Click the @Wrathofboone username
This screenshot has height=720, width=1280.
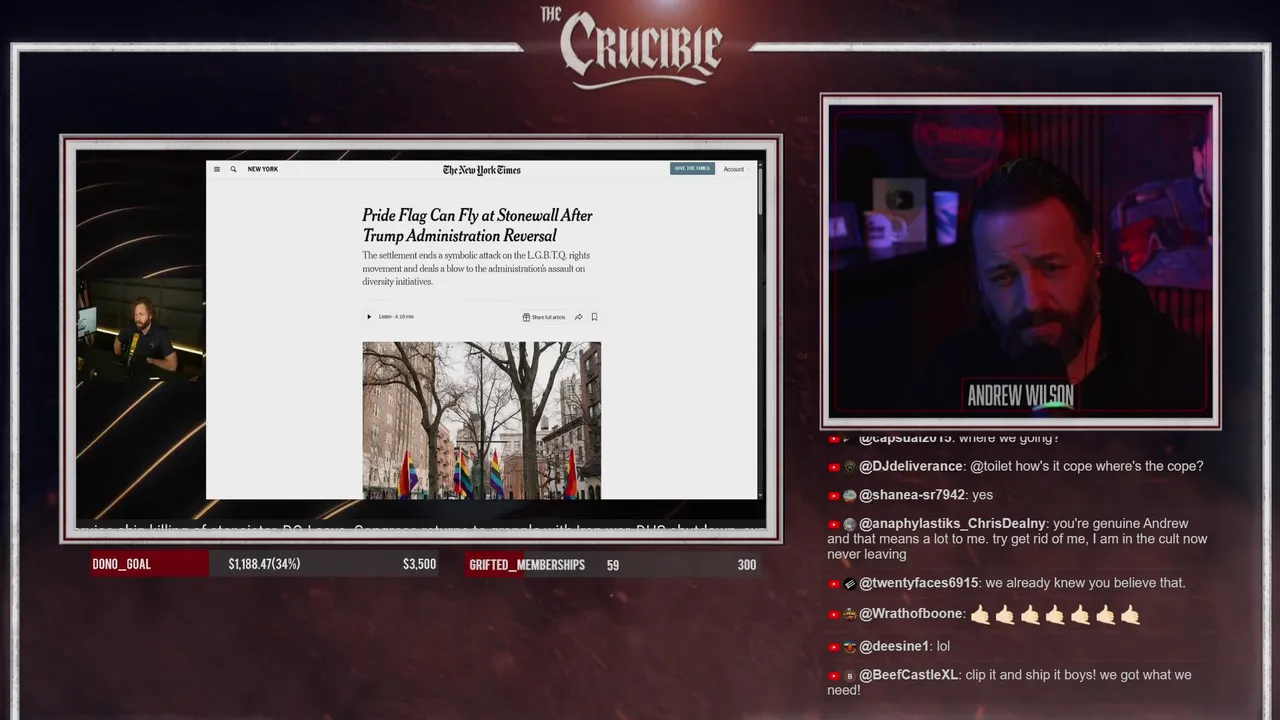(911, 614)
